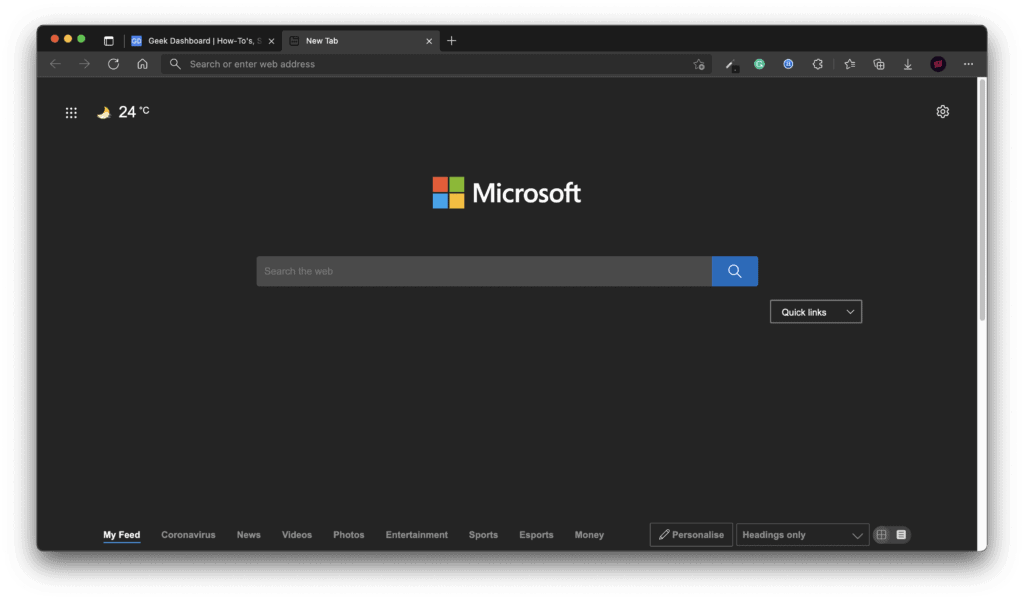Image resolution: width=1024 pixels, height=600 pixels.
Task: Open the Coronavirus feed
Action: pos(188,535)
